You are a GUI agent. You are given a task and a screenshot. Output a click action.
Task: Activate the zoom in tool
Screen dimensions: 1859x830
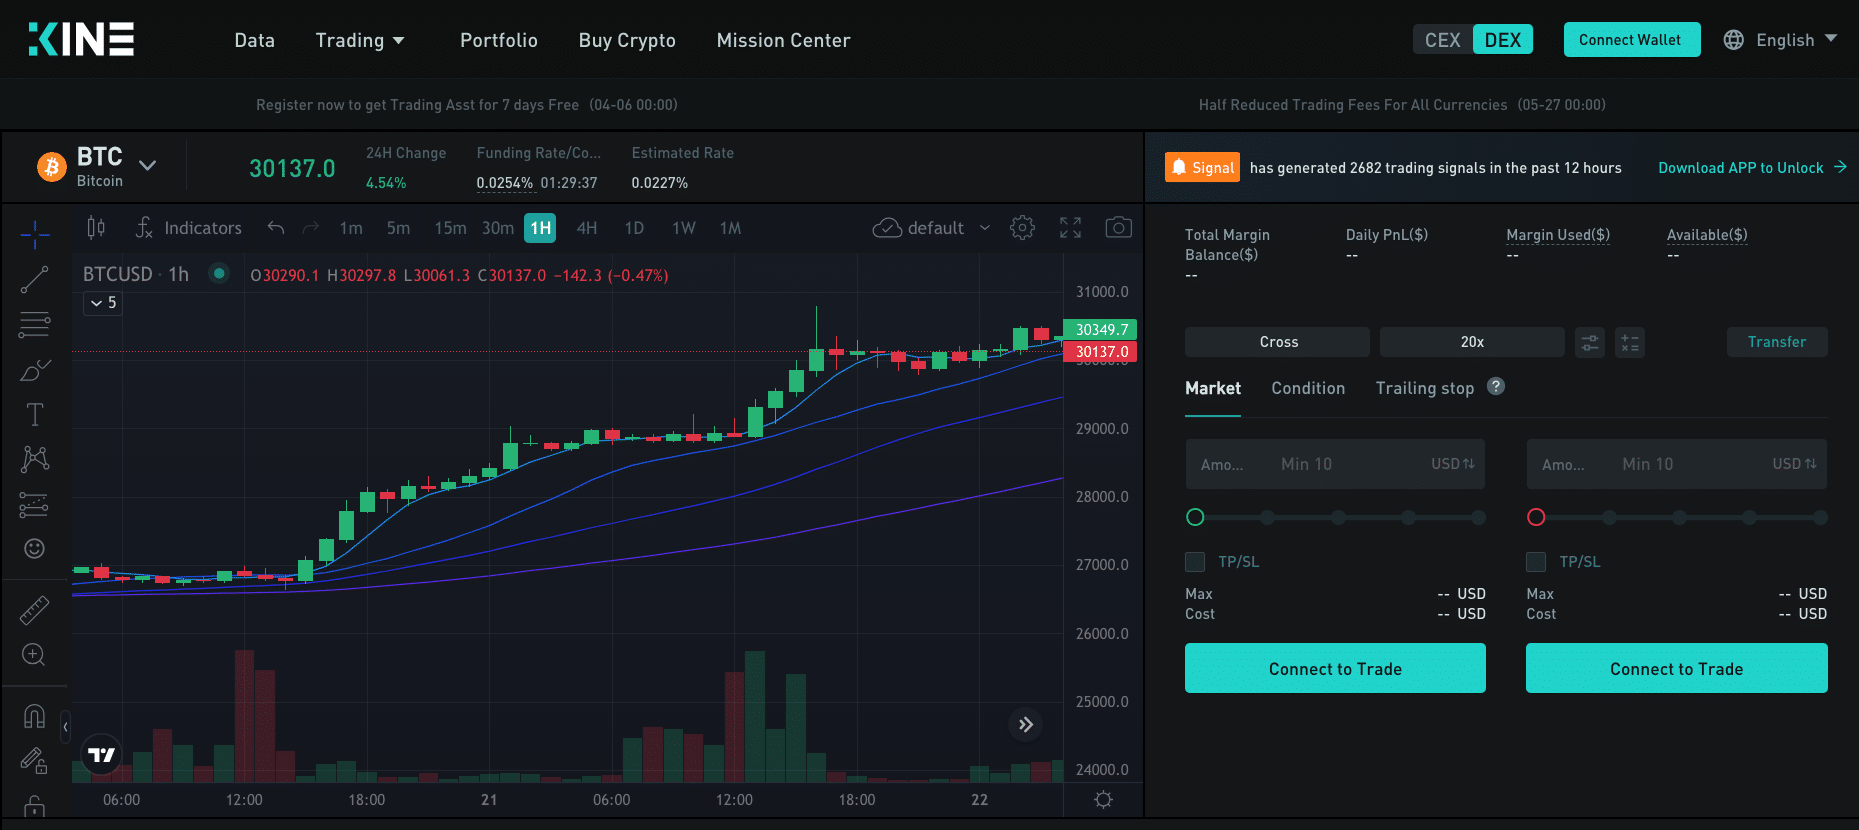click(x=35, y=655)
